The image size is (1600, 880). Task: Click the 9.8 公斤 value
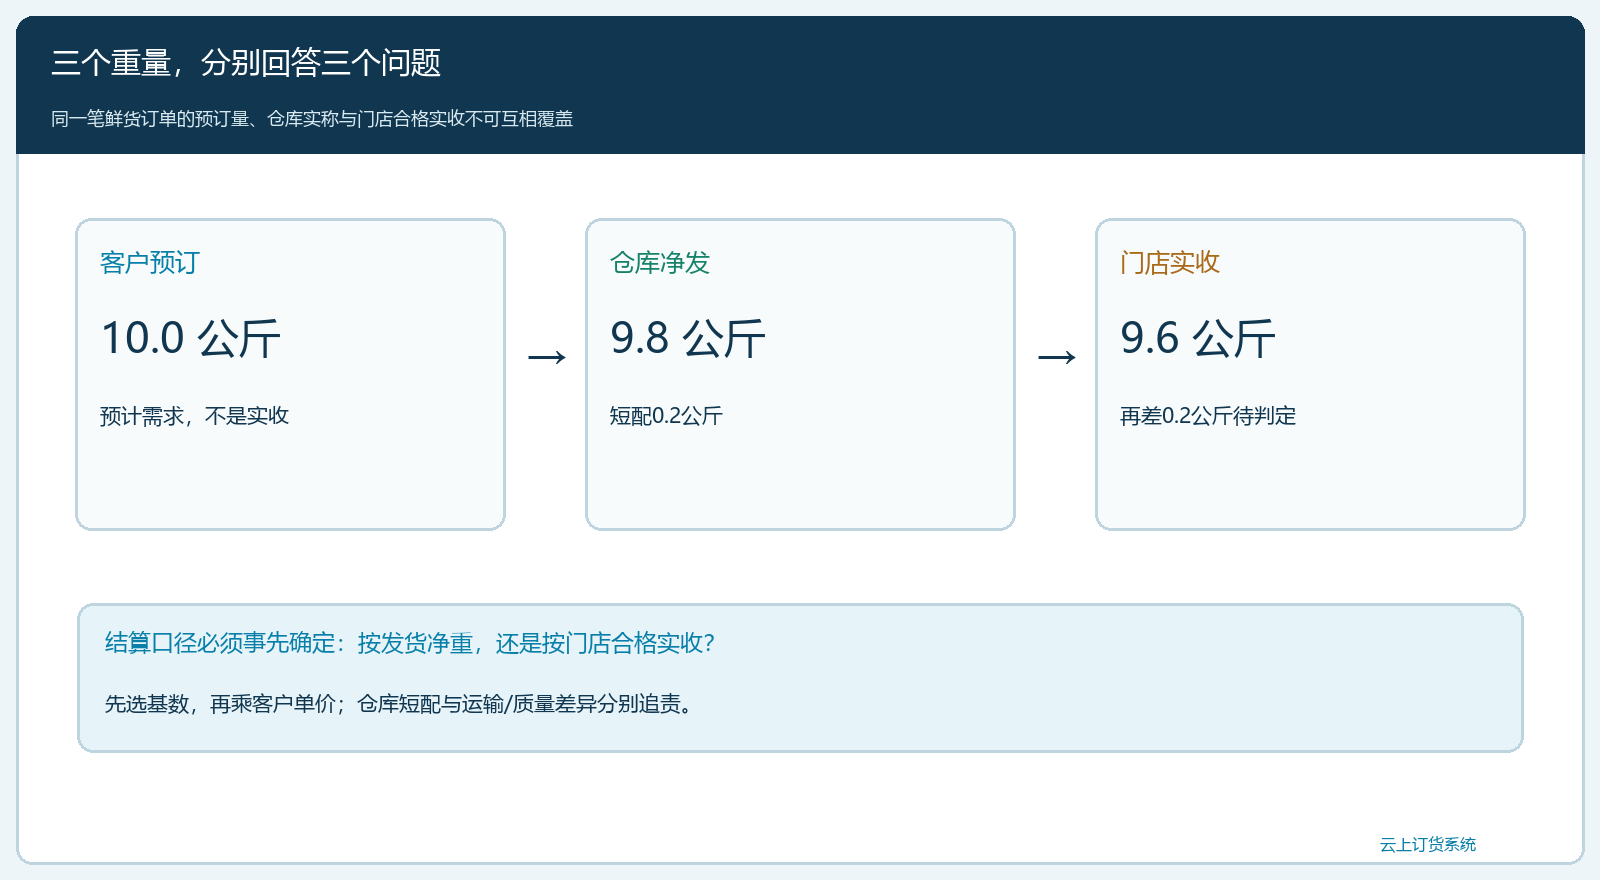click(x=688, y=338)
